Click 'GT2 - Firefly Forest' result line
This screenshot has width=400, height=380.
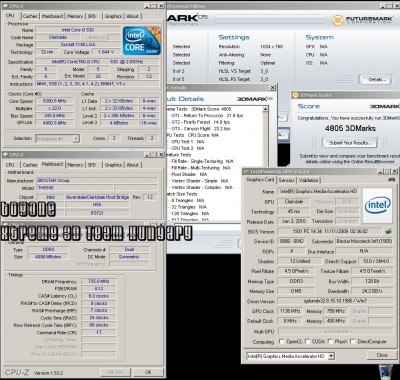201,122
